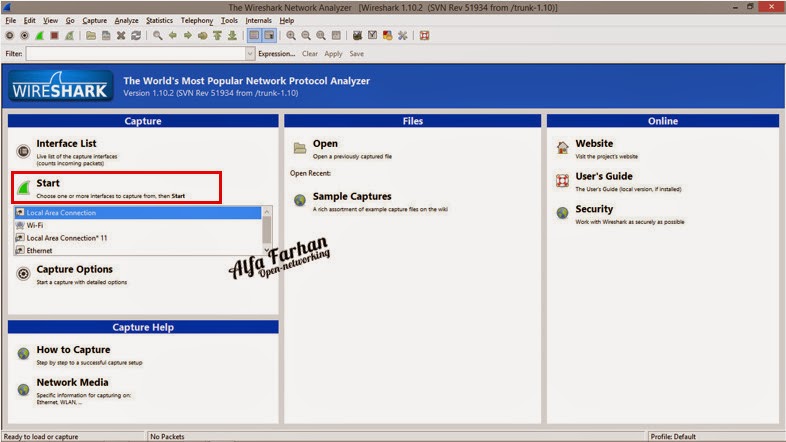Select Local Area Connection interface
The image size is (786, 442).
coord(138,213)
